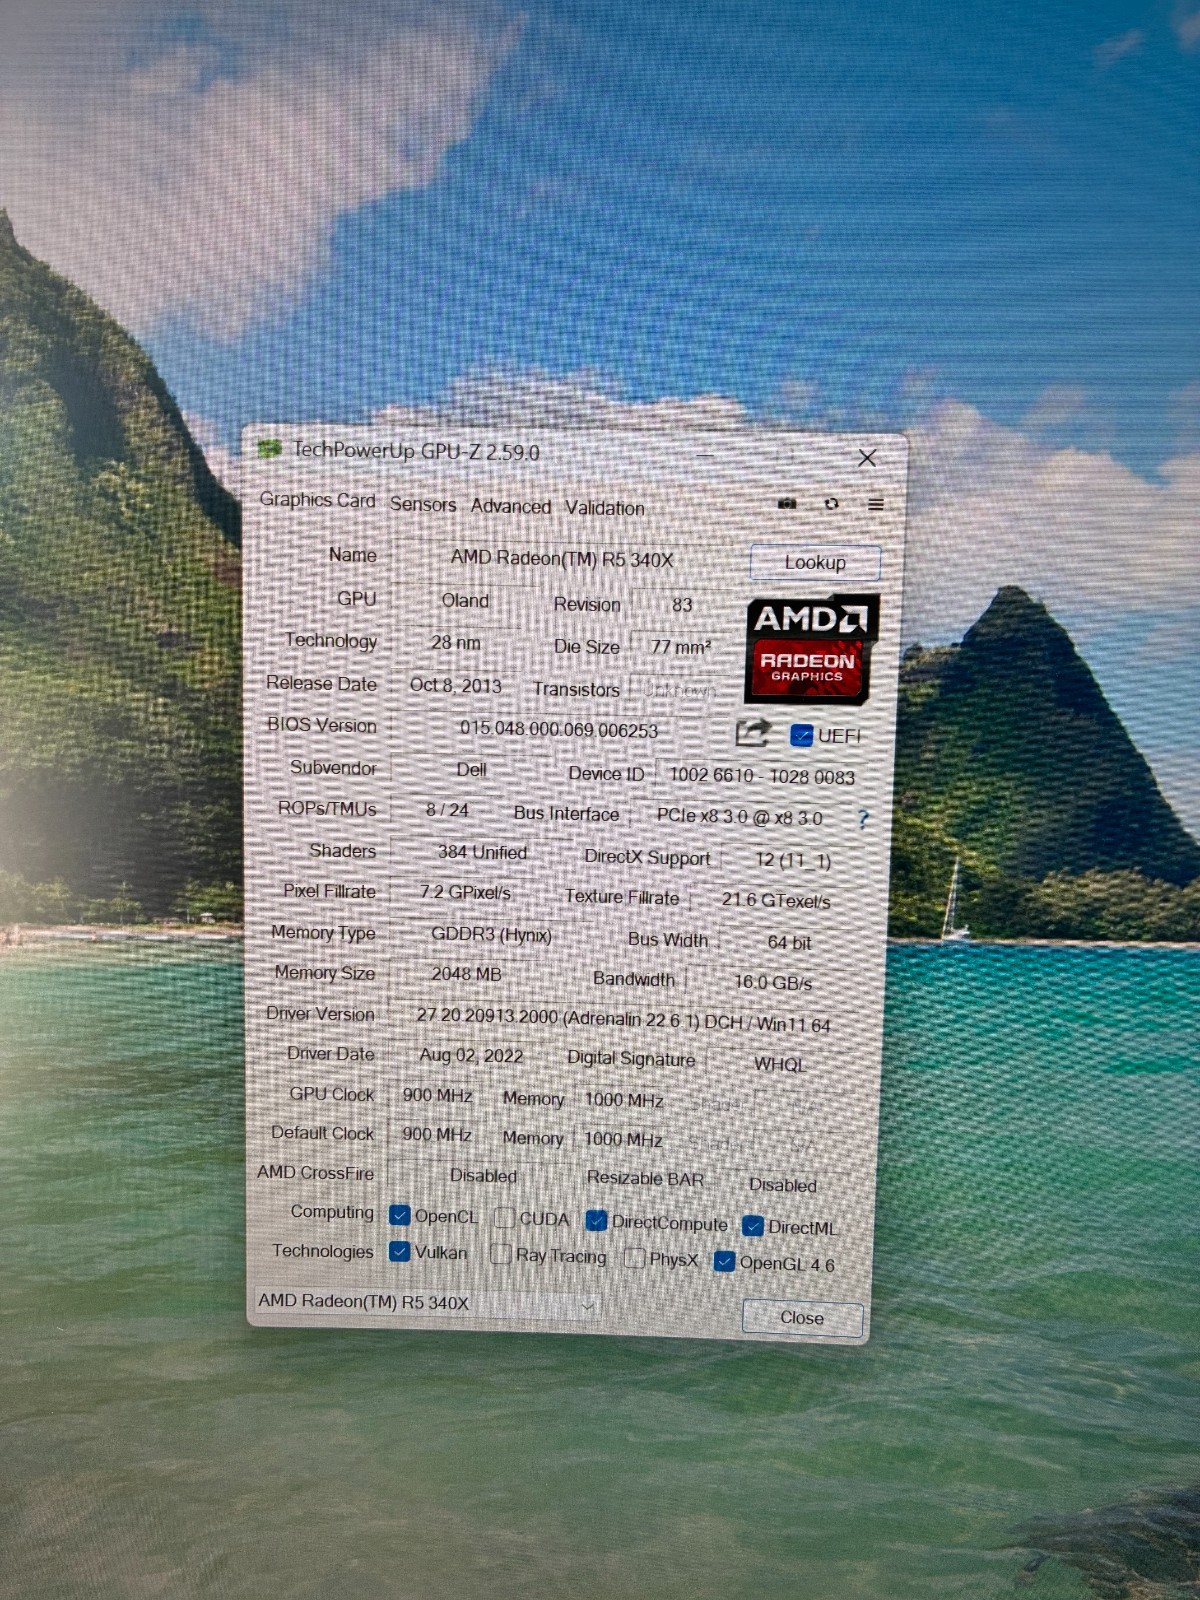
Task: Click the BIOS Version 015.048.000.069.006253 field
Action: pyautogui.click(x=559, y=730)
